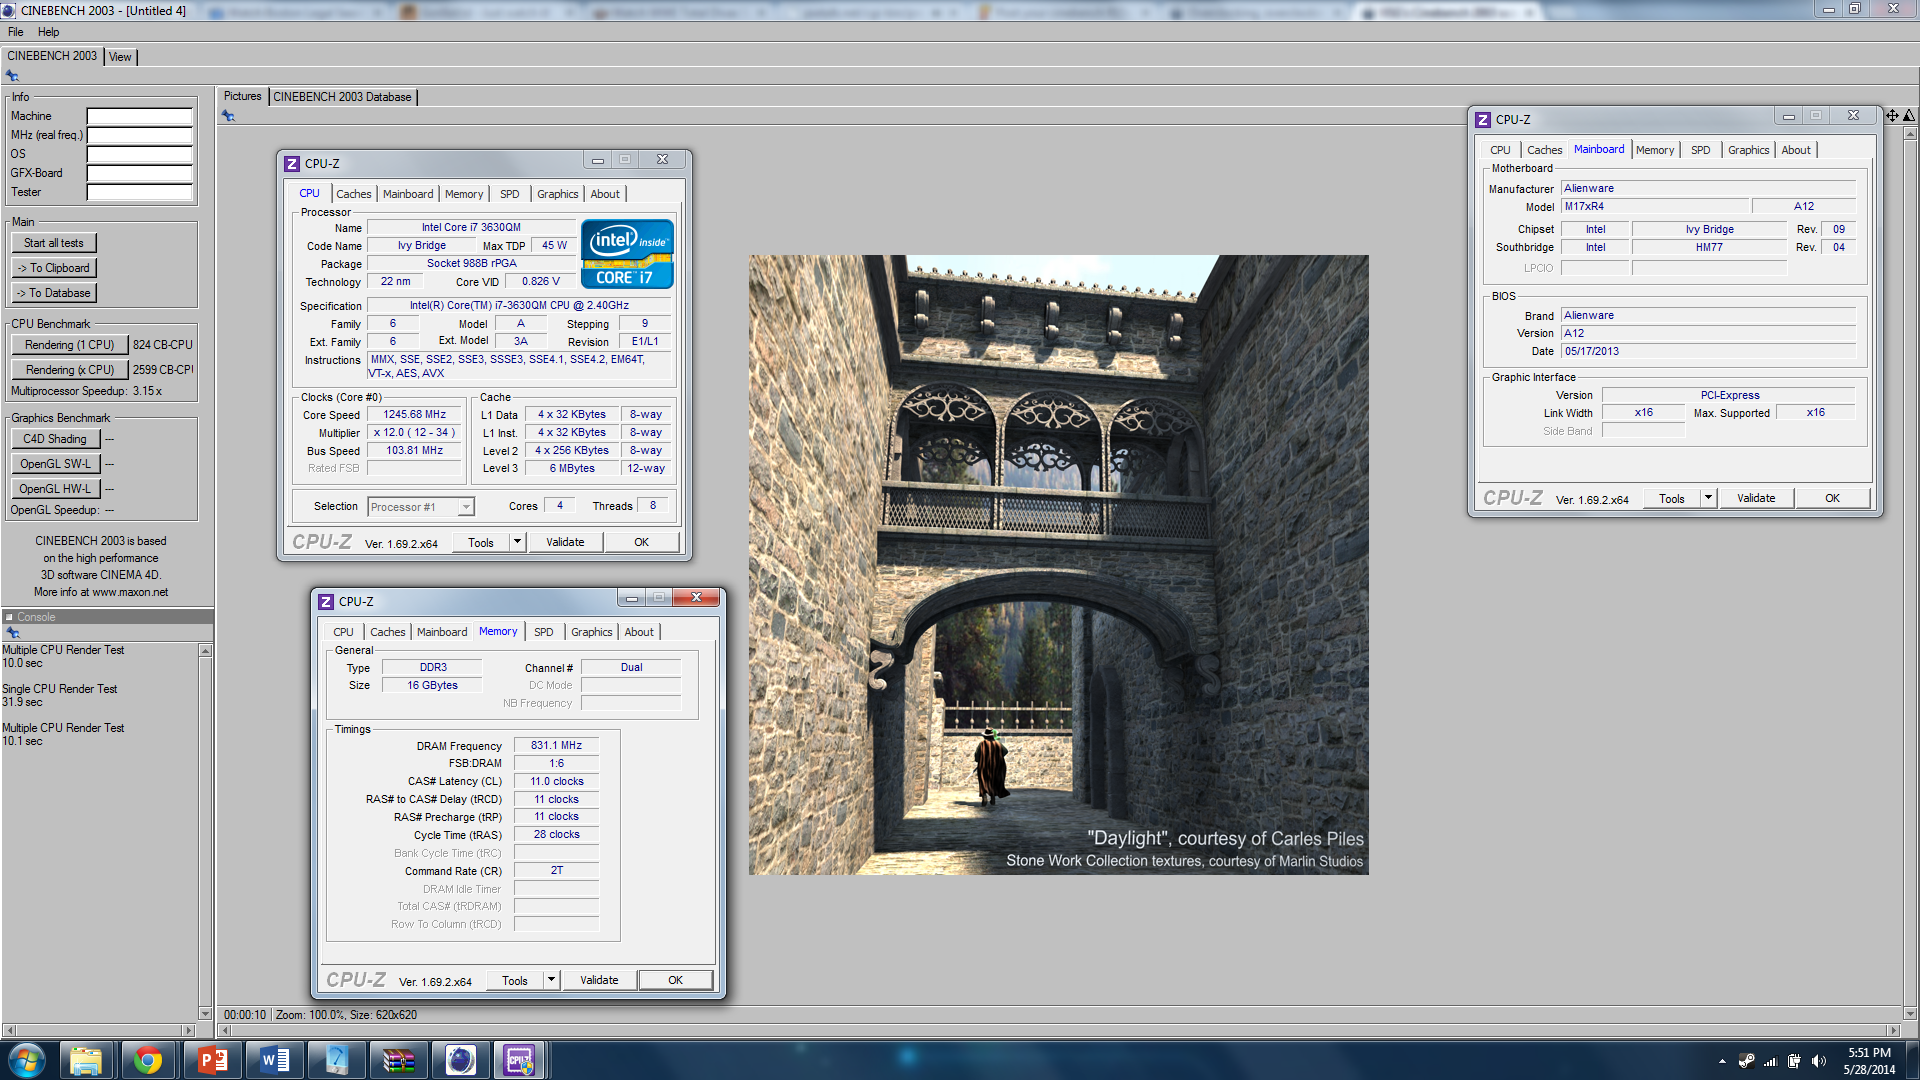This screenshot has width=1920, height=1080.
Task: Click into the OS input field
Action: [x=139, y=154]
